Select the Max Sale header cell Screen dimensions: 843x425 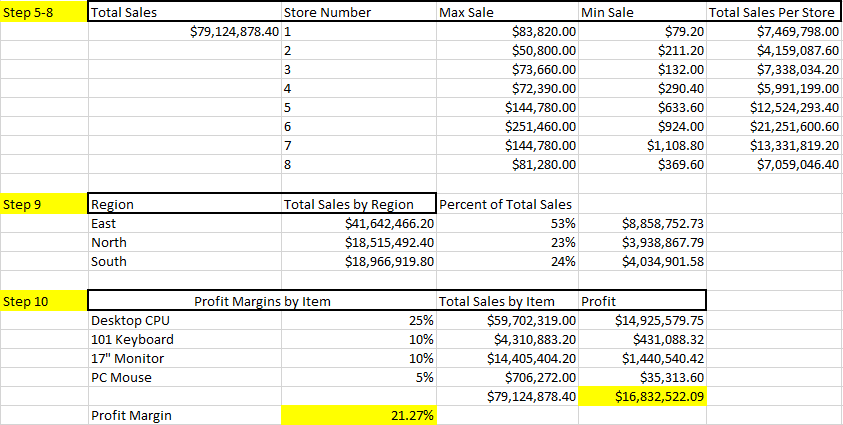click(507, 12)
